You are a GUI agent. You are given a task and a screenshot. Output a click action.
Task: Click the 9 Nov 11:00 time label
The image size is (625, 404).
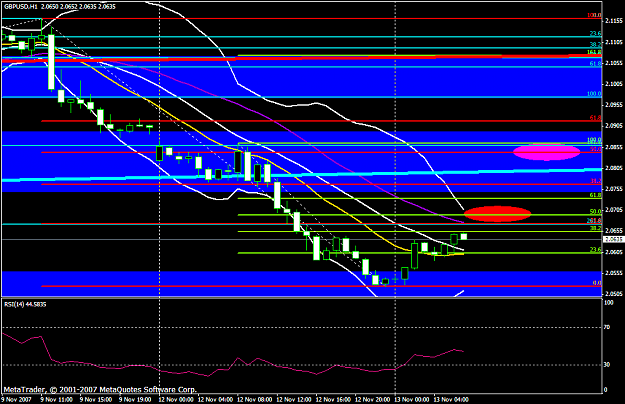(57, 399)
